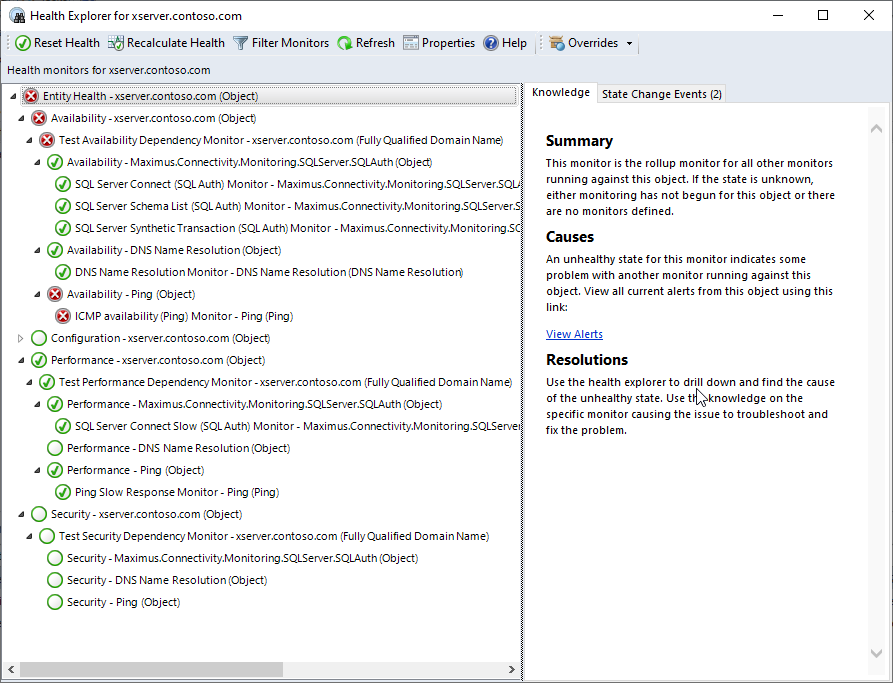Collapse the Performance - xserver.contoso.com node

click(x=21, y=360)
